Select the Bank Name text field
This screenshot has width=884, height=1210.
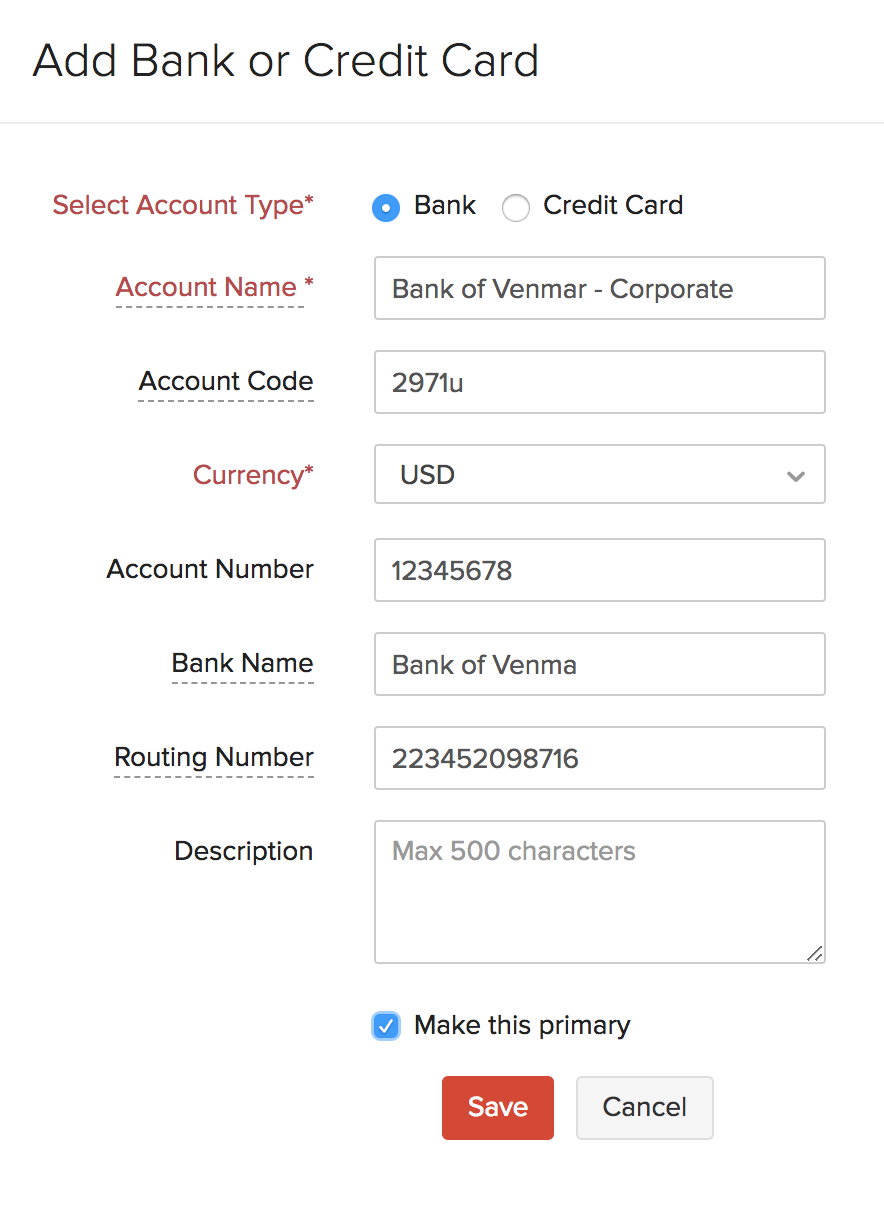click(599, 664)
